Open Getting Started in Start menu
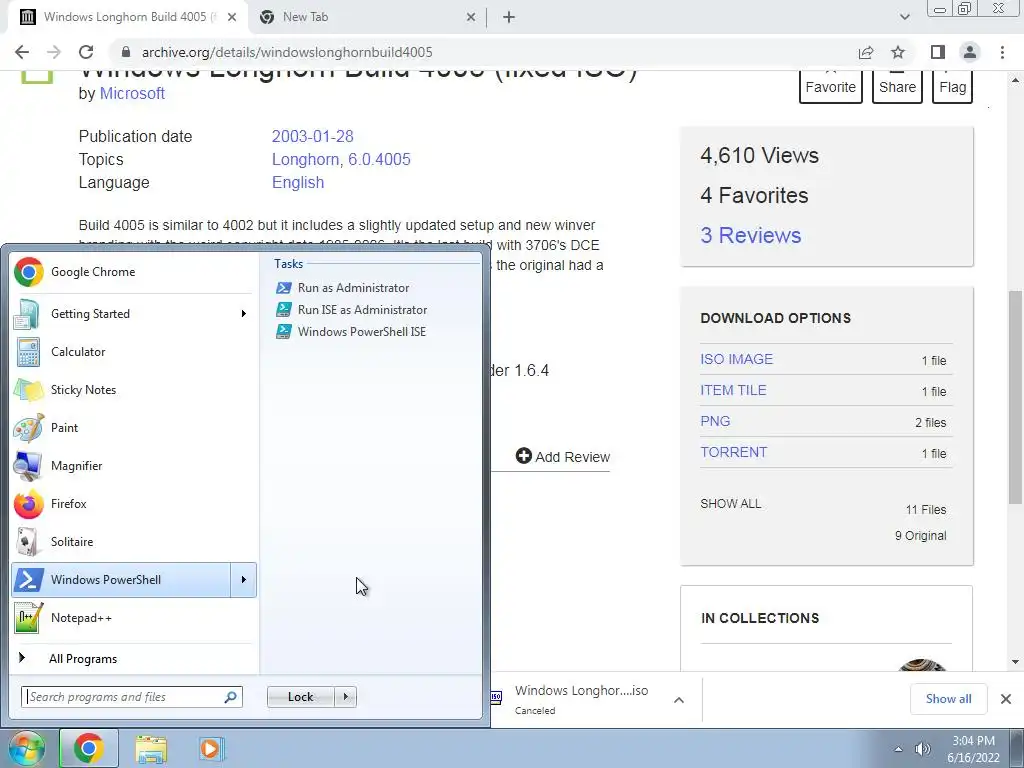Viewport: 1024px width, 768px height. (x=133, y=314)
